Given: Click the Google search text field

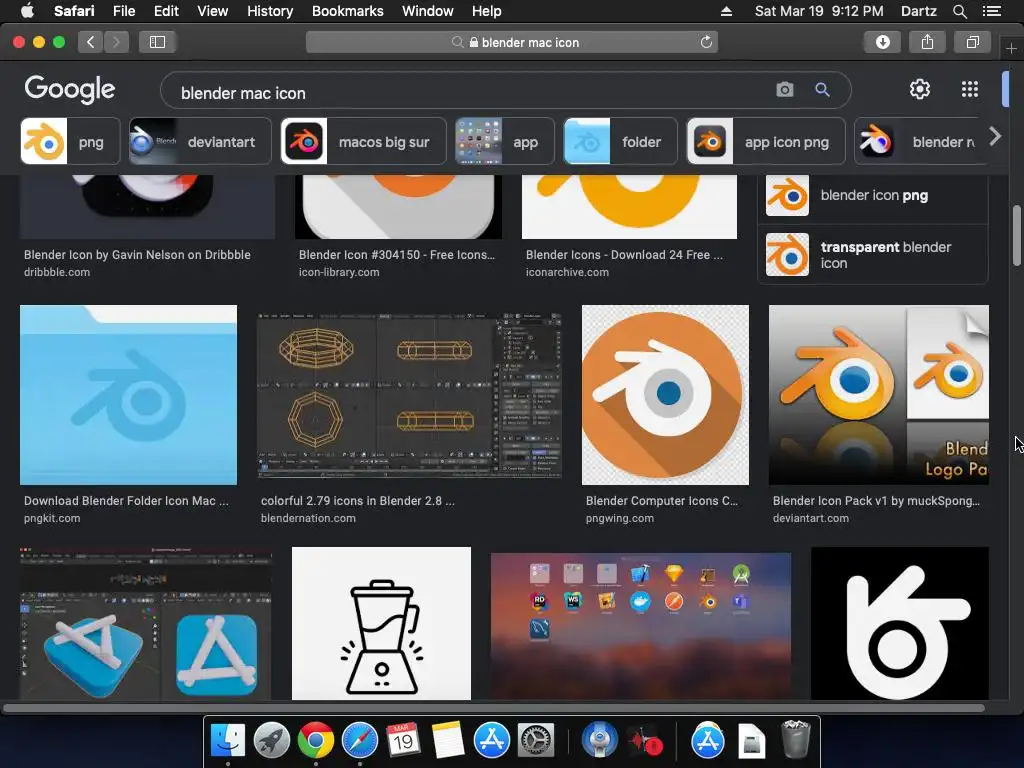Looking at the screenshot, I should [x=470, y=93].
